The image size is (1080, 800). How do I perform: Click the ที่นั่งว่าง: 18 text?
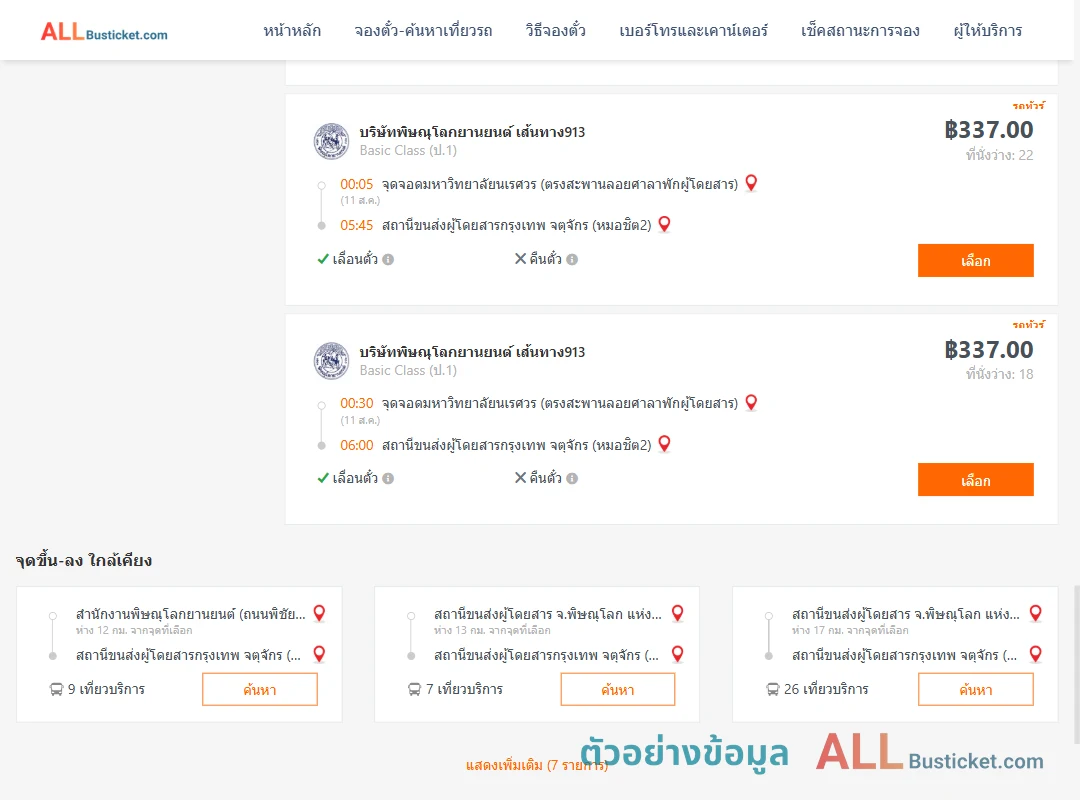point(999,374)
